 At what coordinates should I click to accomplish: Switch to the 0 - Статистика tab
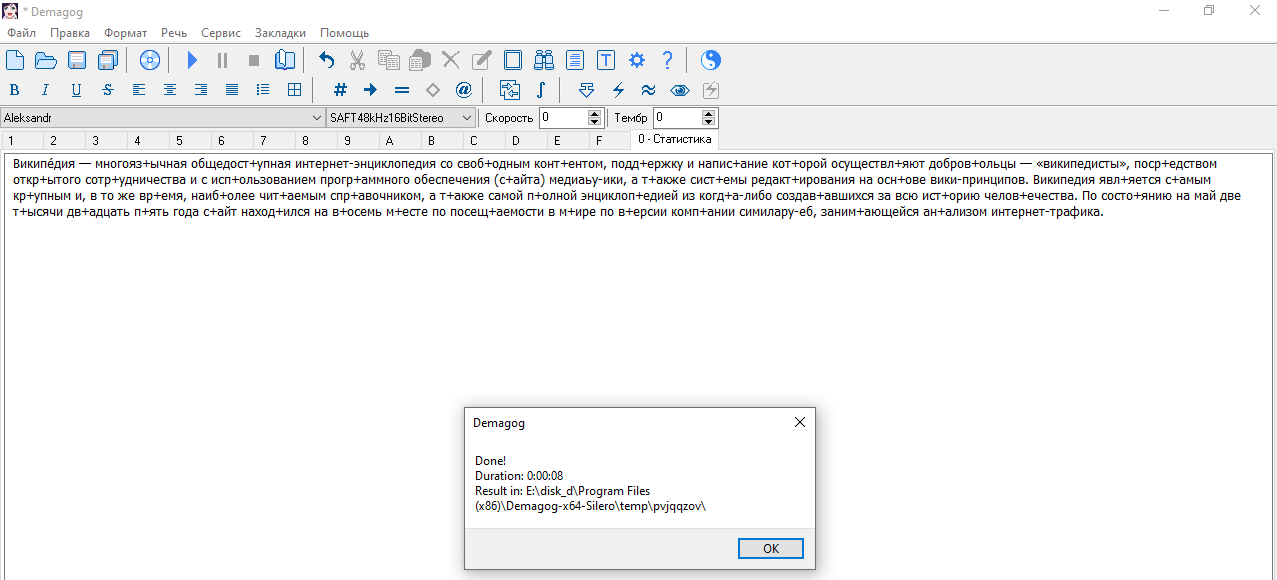pyautogui.click(x=674, y=140)
